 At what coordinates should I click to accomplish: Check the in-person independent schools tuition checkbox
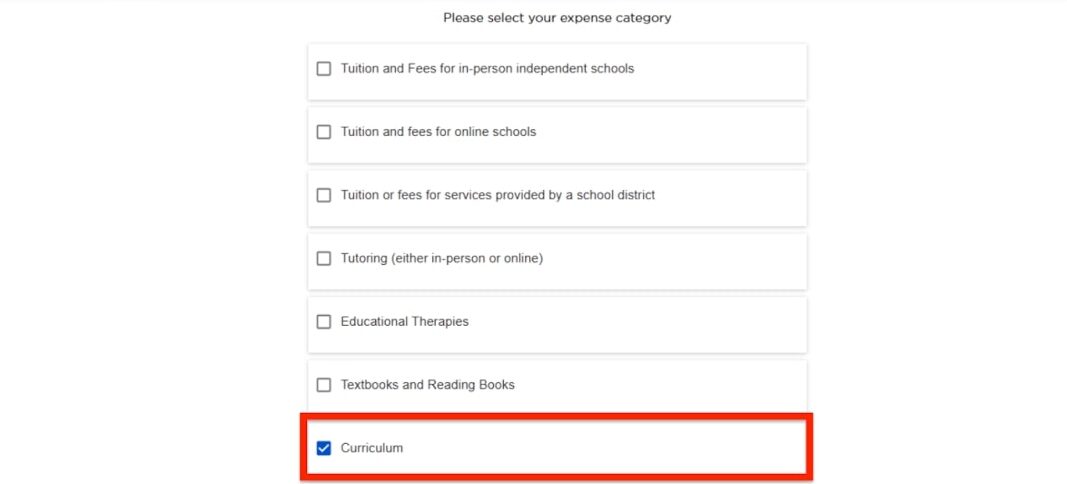click(324, 69)
